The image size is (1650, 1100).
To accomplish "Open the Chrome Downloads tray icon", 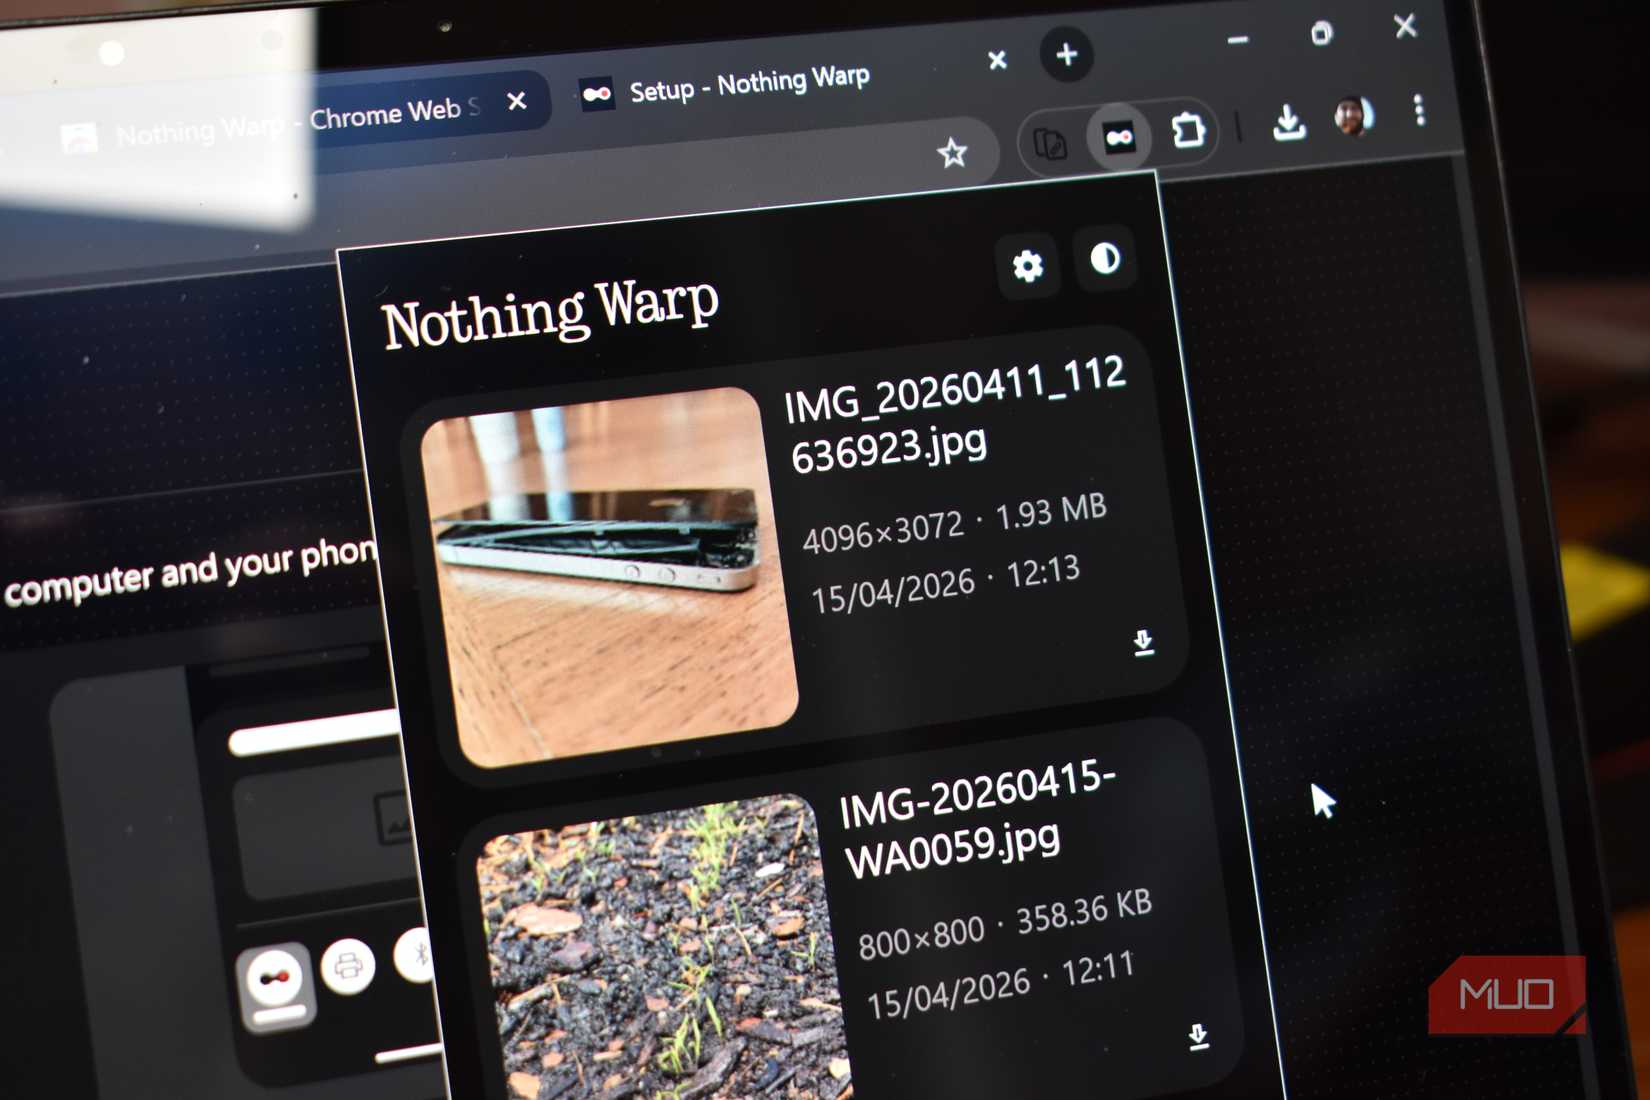I will (1288, 122).
